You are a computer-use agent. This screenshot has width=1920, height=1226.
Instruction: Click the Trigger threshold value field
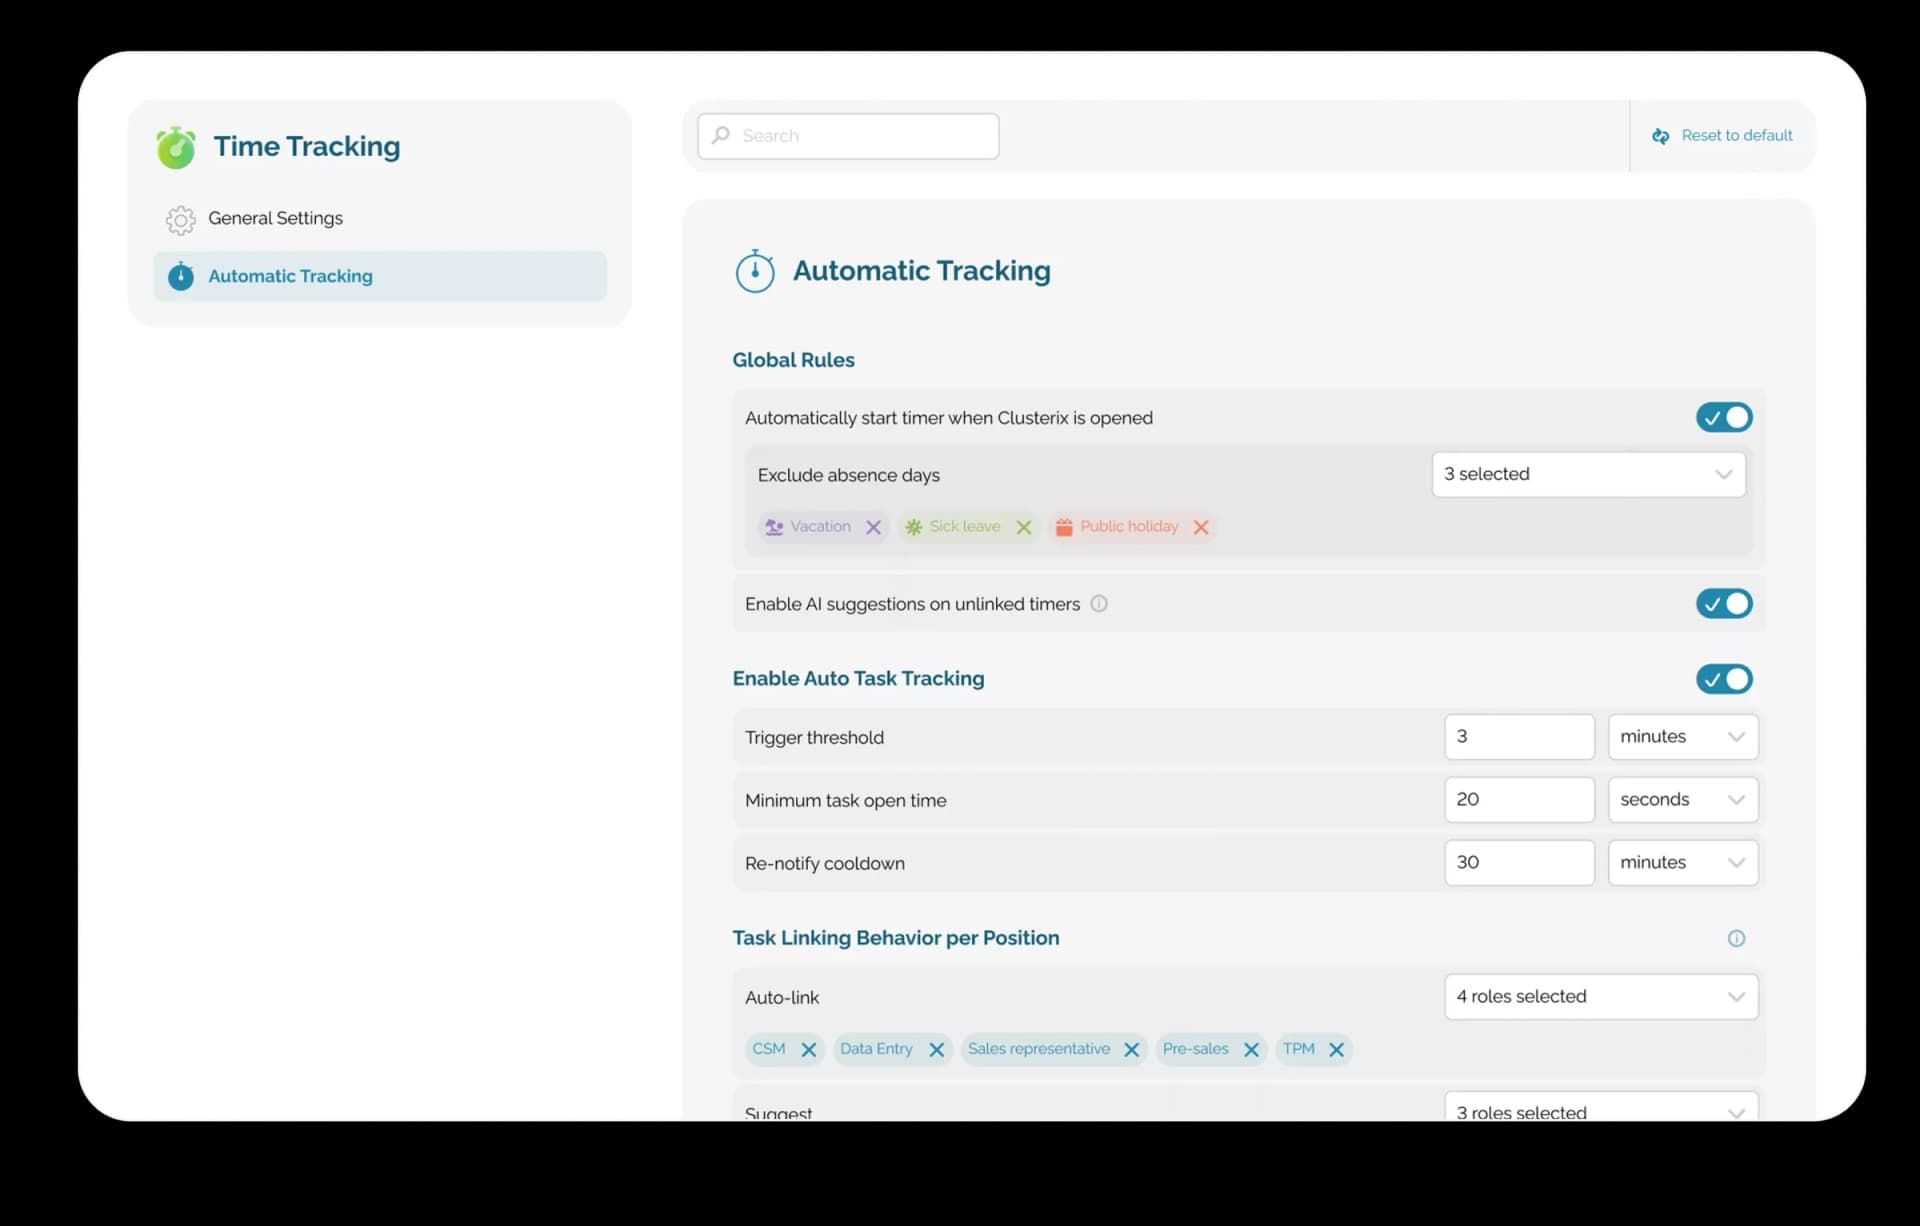(1519, 737)
